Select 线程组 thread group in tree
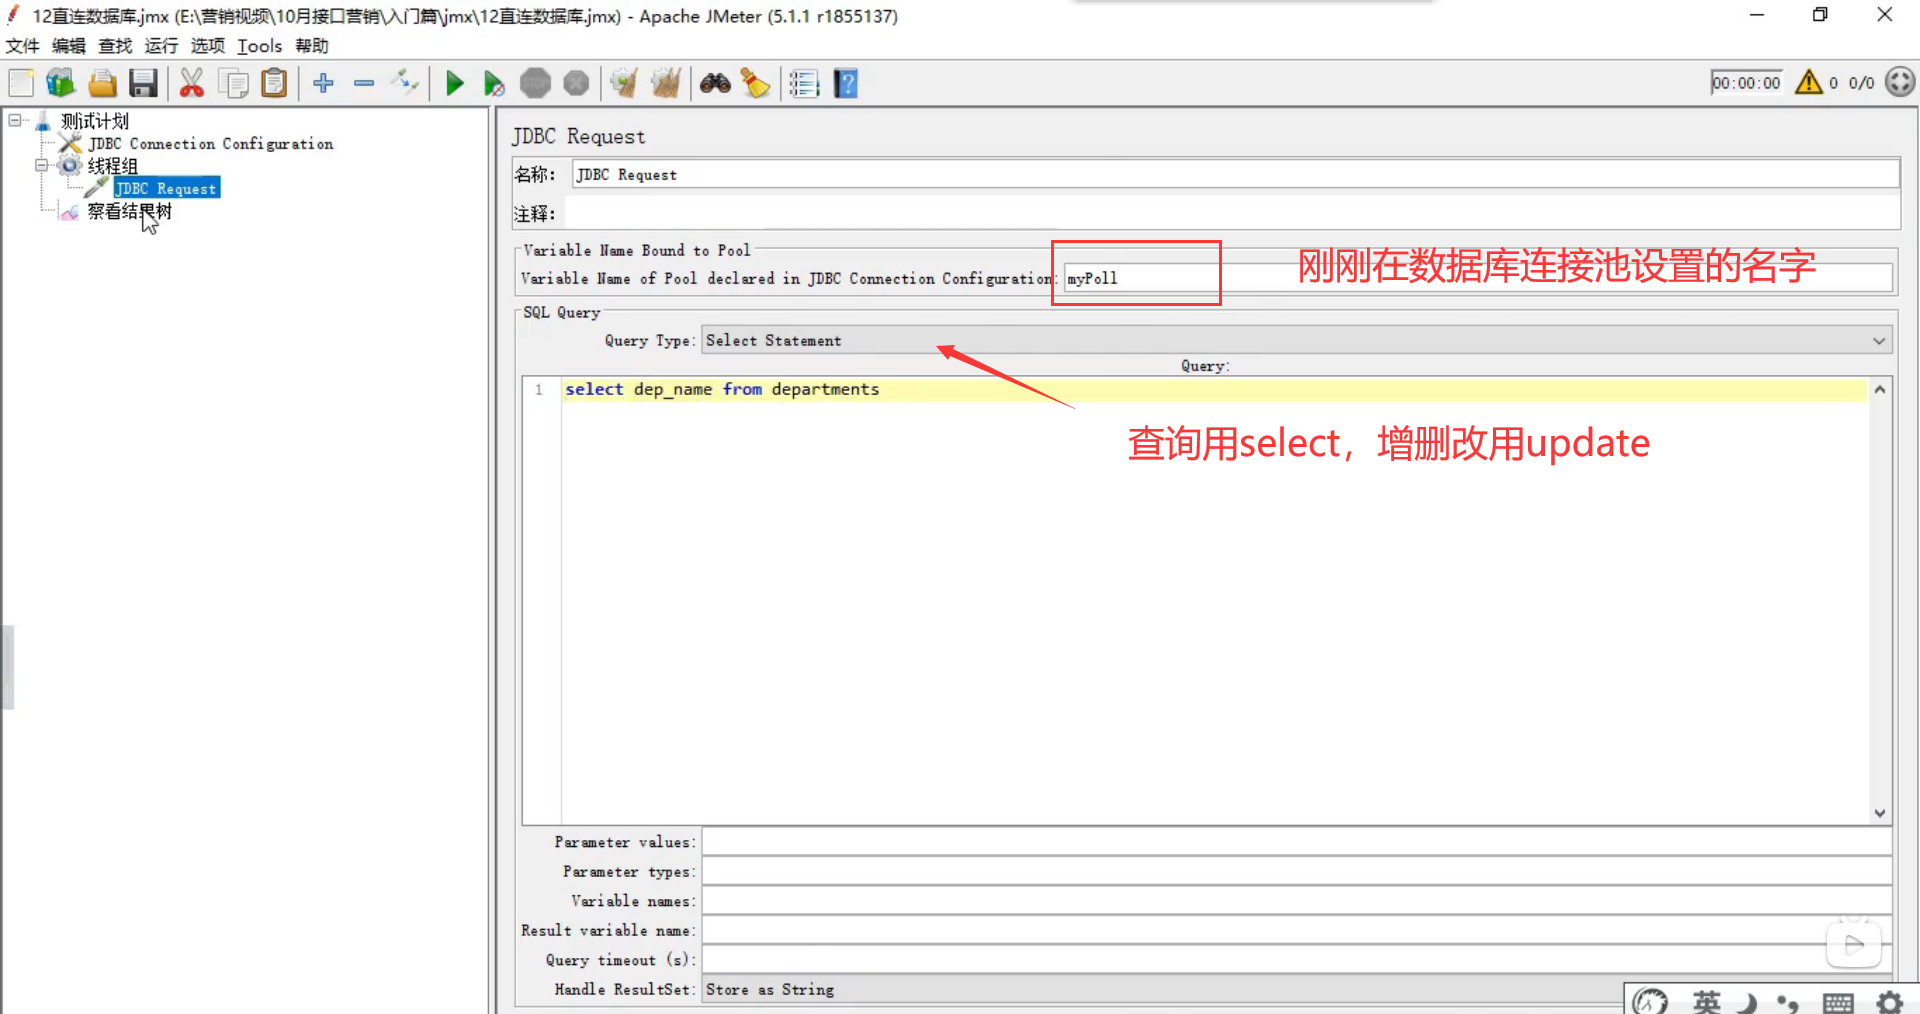This screenshot has height=1014, width=1920. (x=113, y=166)
